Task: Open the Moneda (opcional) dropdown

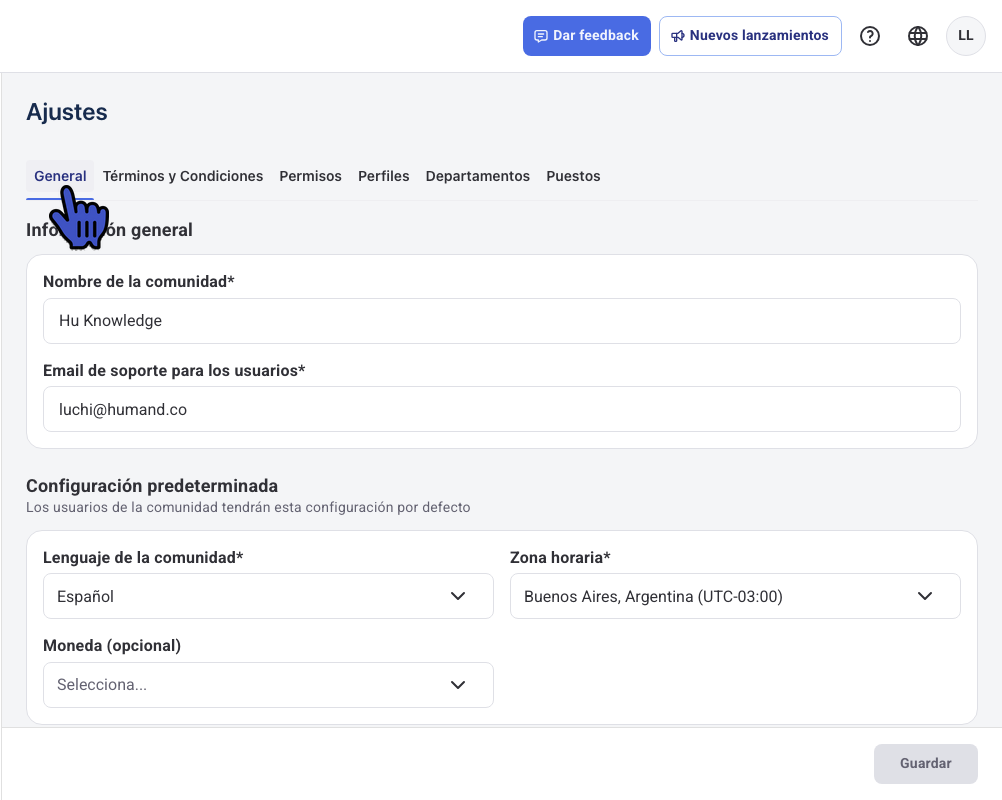Action: point(268,685)
